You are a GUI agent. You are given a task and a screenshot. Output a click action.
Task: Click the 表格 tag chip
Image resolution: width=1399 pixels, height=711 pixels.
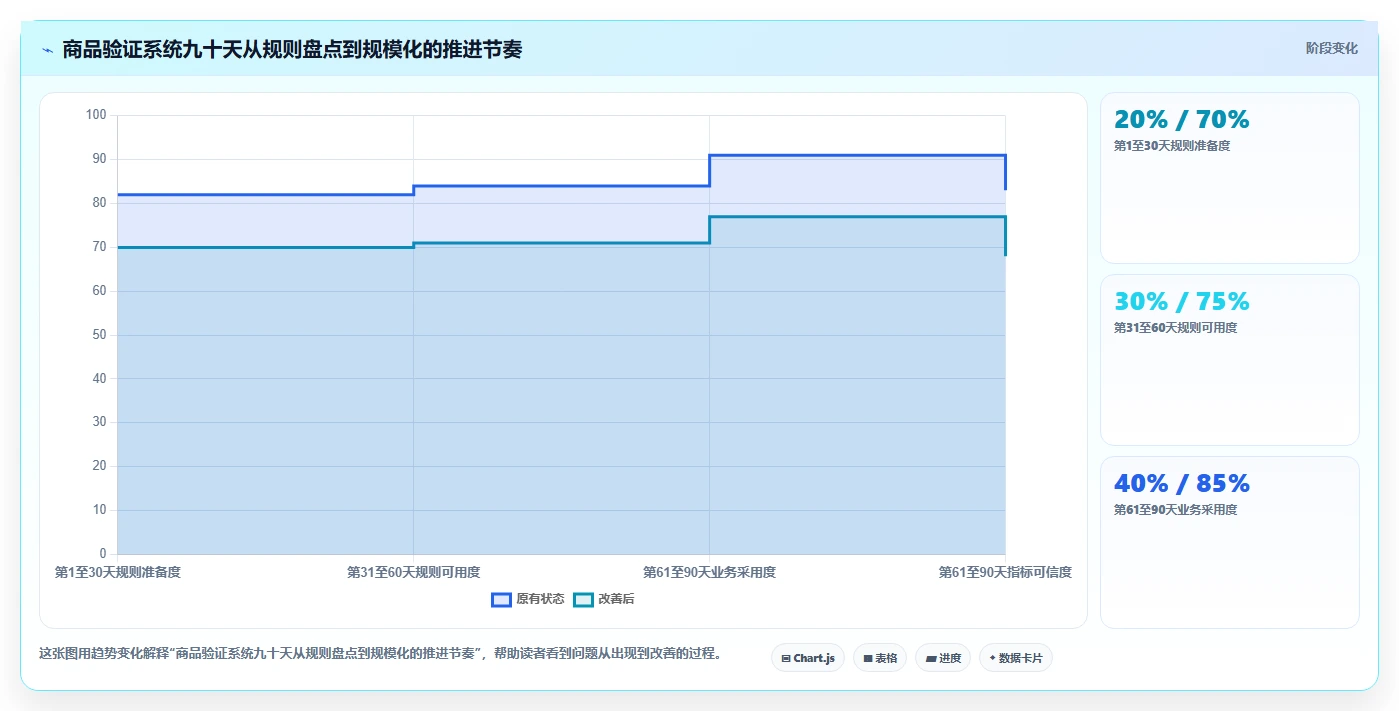click(x=880, y=658)
